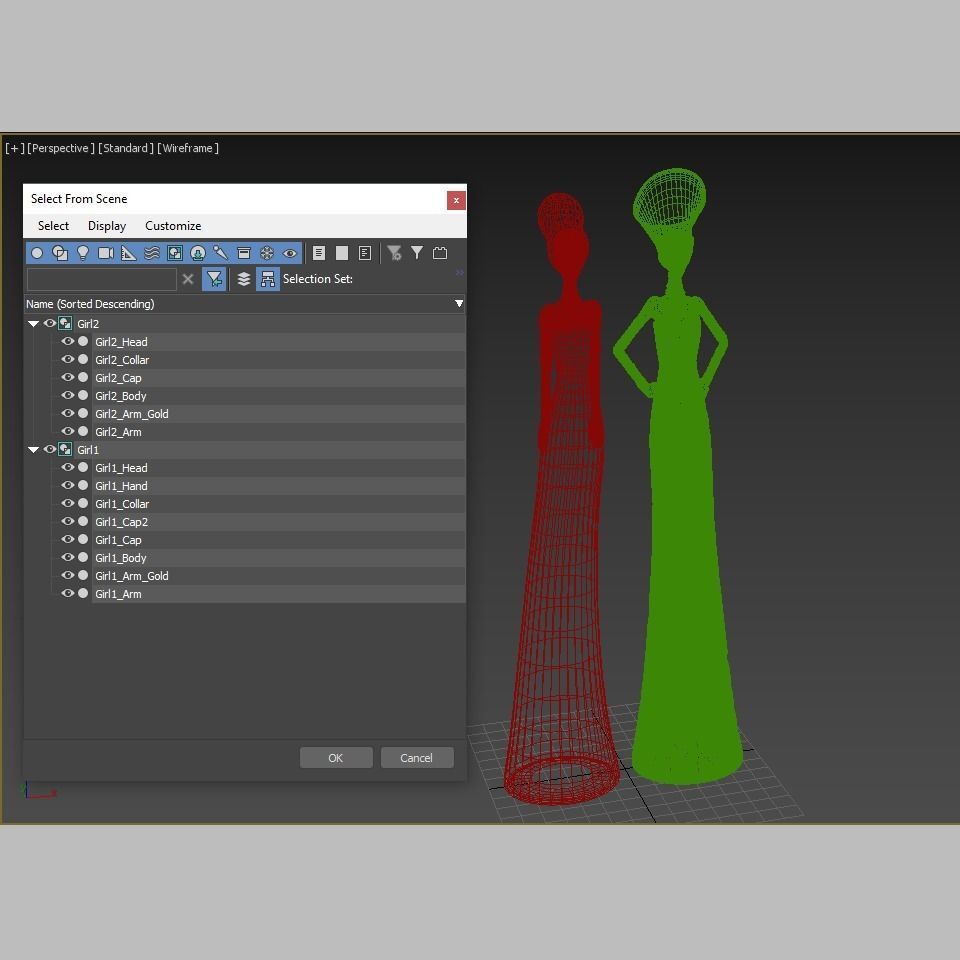Toggle Display Shapes filter icon
The width and height of the screenshot is (960, 960).
60,253
